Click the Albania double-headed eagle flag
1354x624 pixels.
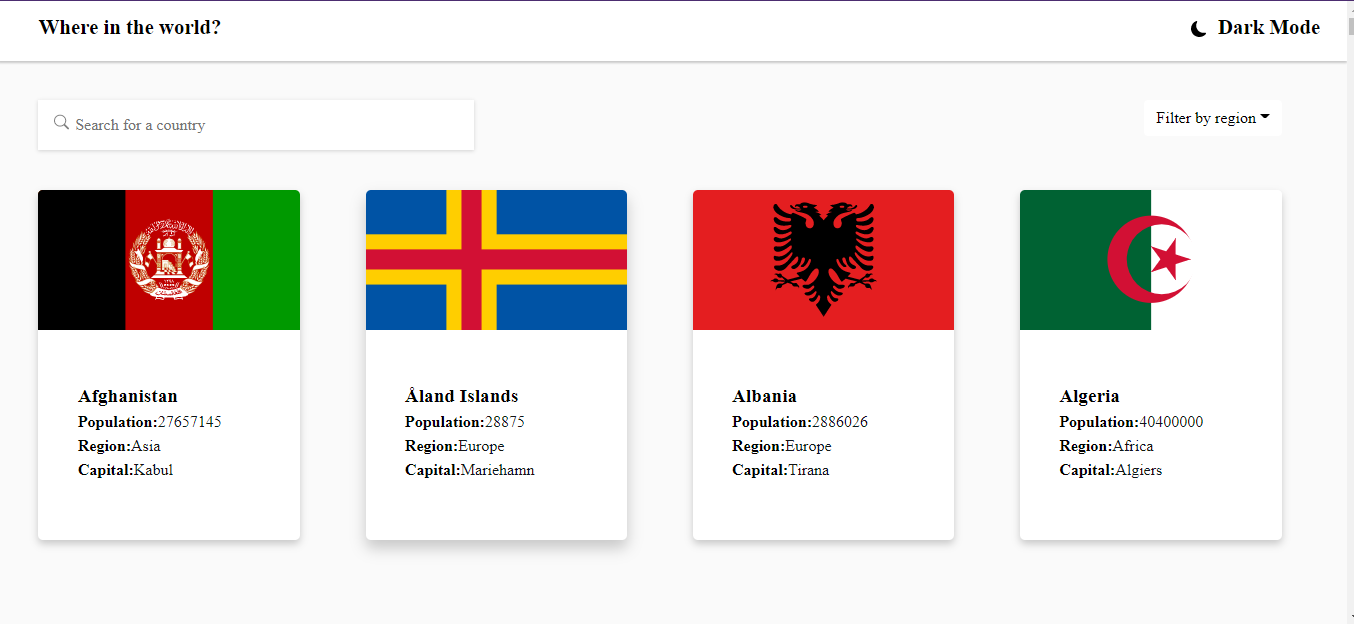[823, 260]
